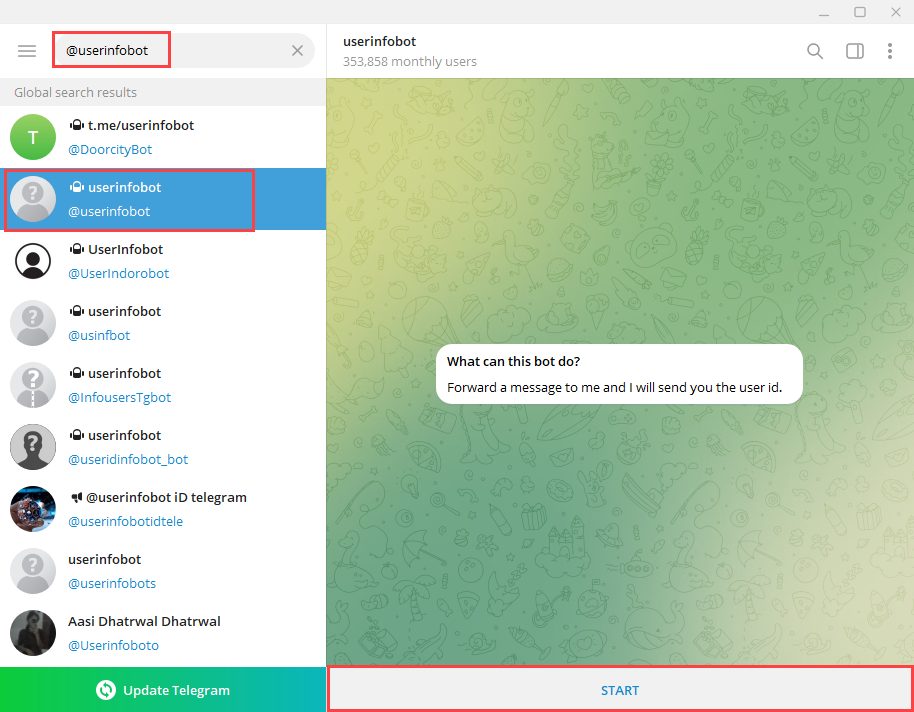Clear the search field with the X
The width and height of the screenshot is (914, 712).
(x=297, y=51)
